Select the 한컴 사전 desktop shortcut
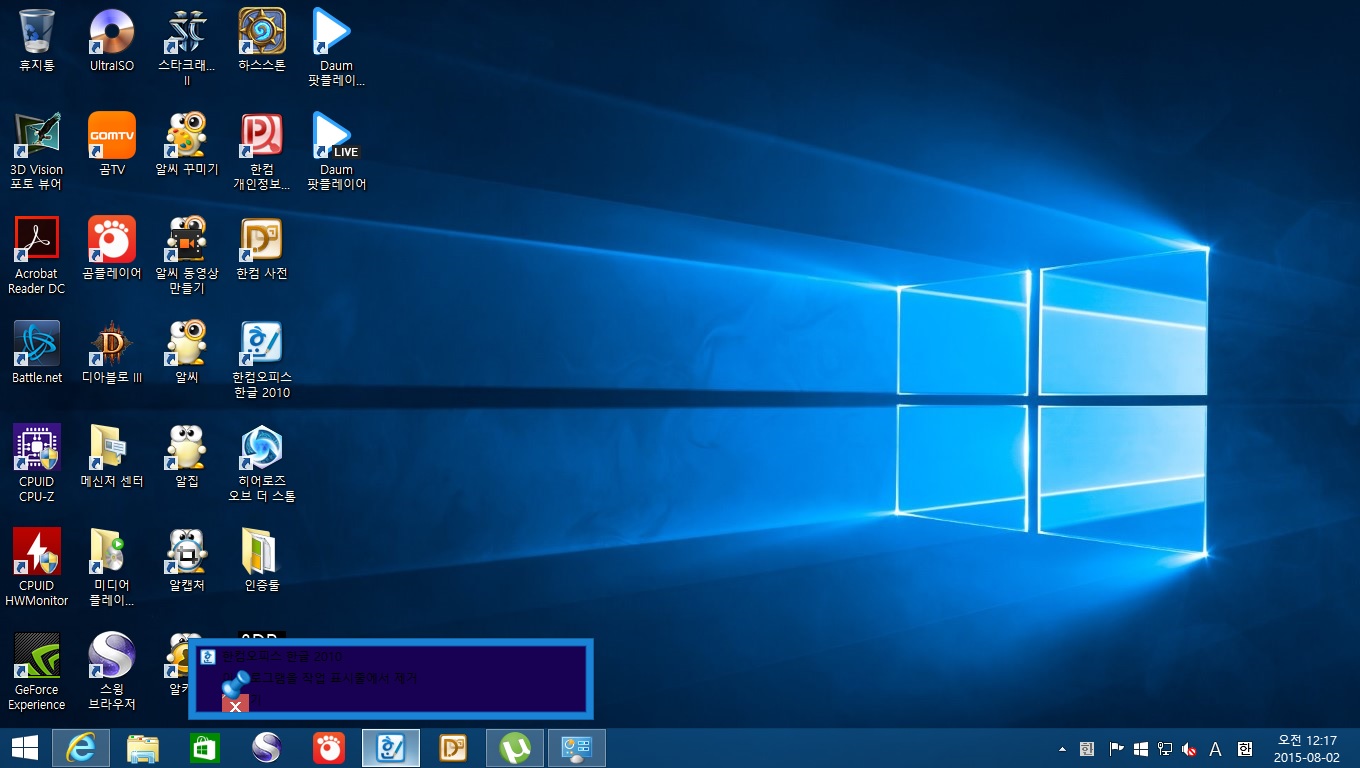This screenshot has width=1360, height=768. pyautogui.click(x=262, y=249)
